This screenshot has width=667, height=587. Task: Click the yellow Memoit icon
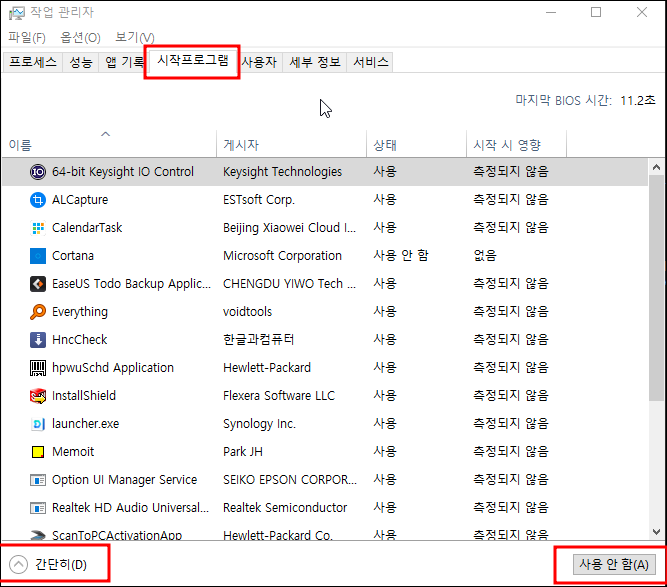(x=38, y=452)
